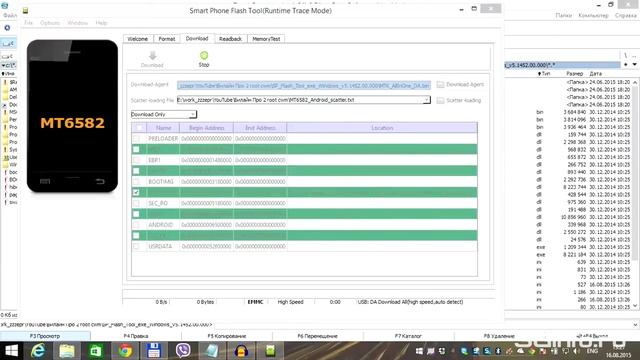Screen dimensions: 640x360
Task: Toggle the BOOTIMG row checkbox
Action: [136, 182]
